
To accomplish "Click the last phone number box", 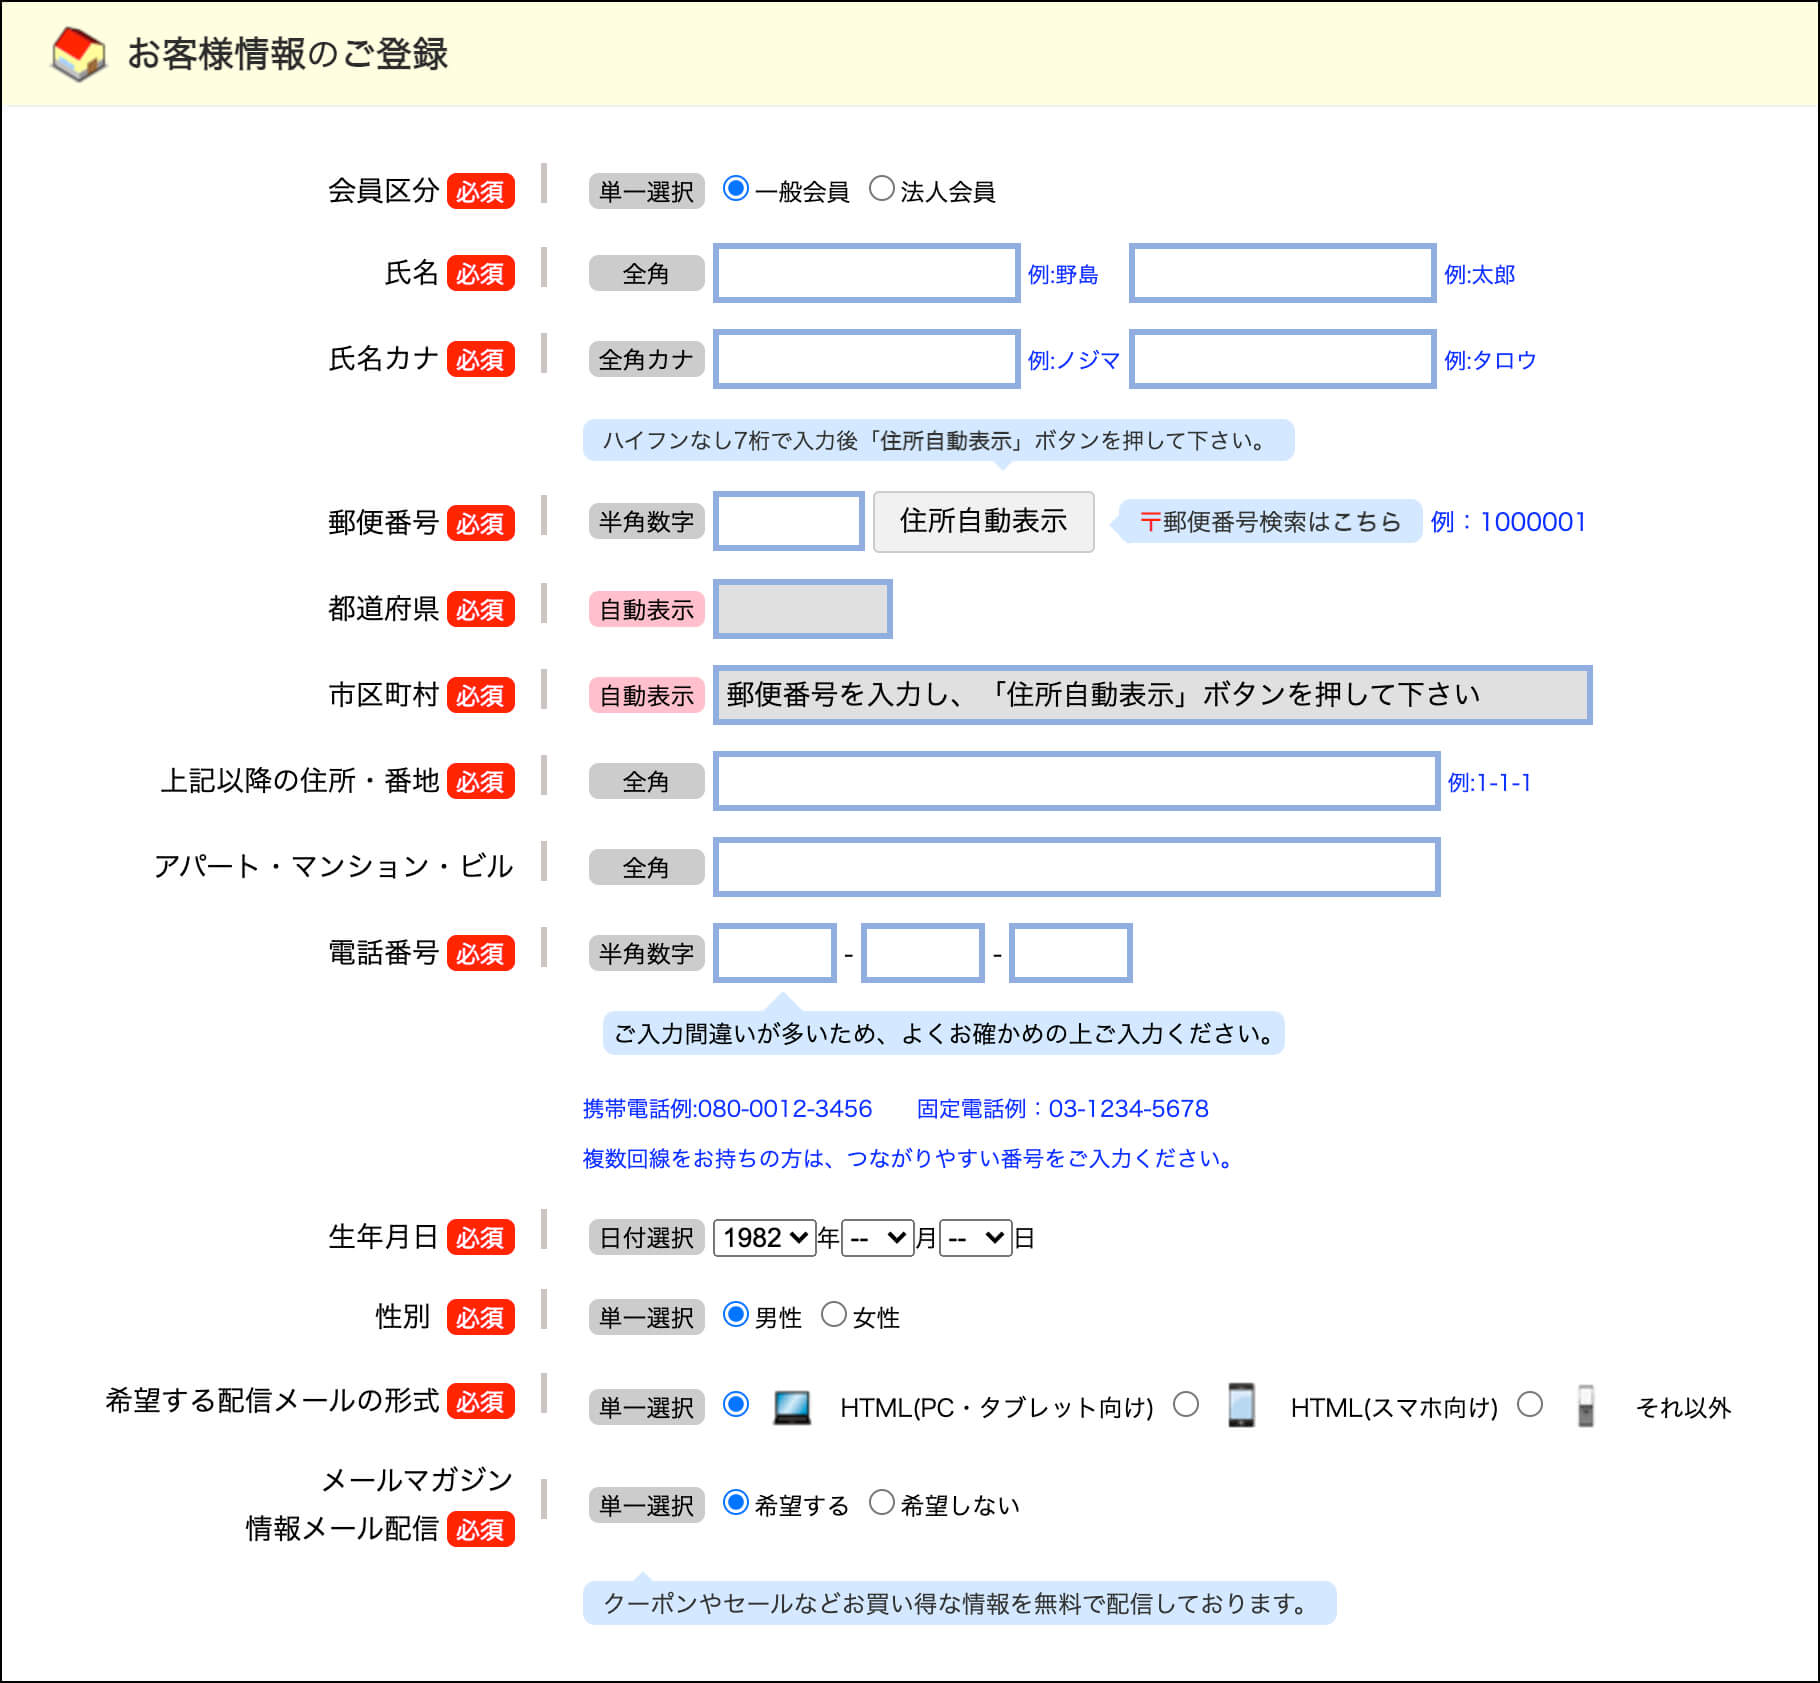I will [1071, 953].
